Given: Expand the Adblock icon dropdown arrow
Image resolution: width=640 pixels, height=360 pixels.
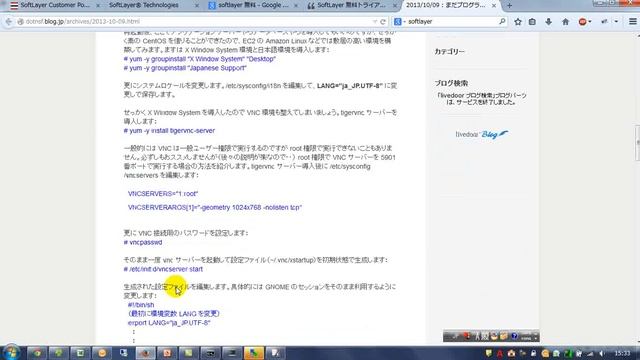Looking at the screenshot, I should coord(590,22).
